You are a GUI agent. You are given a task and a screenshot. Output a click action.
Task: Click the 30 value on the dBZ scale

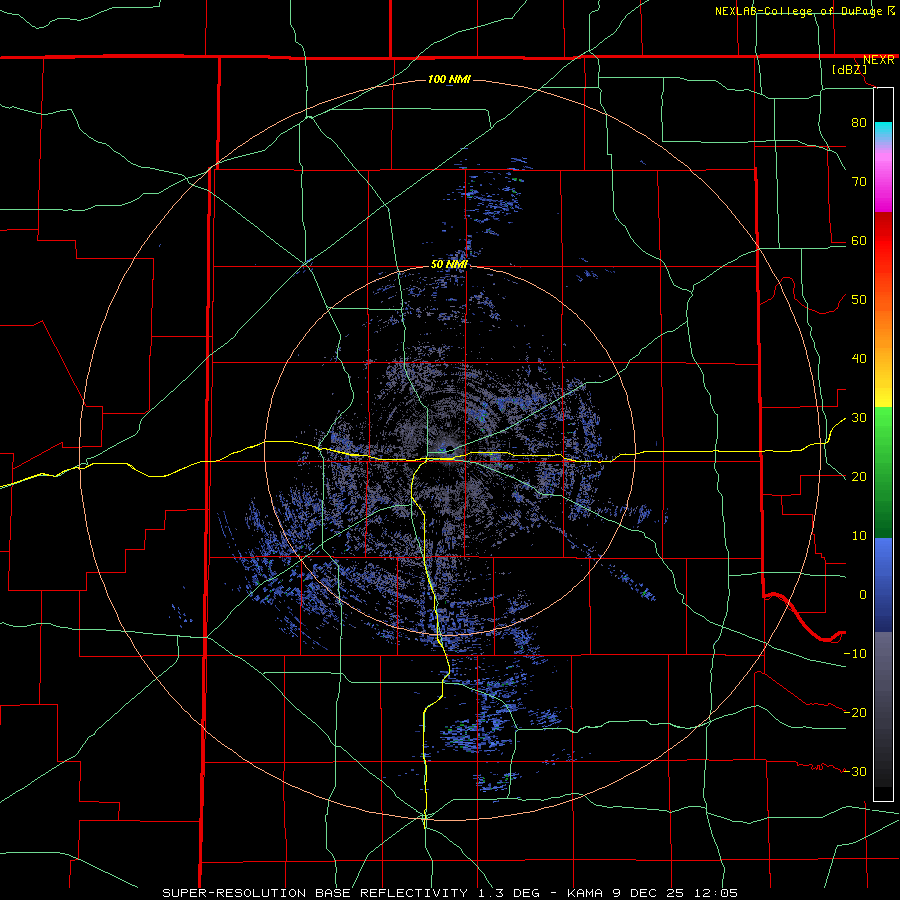[859, 418]
